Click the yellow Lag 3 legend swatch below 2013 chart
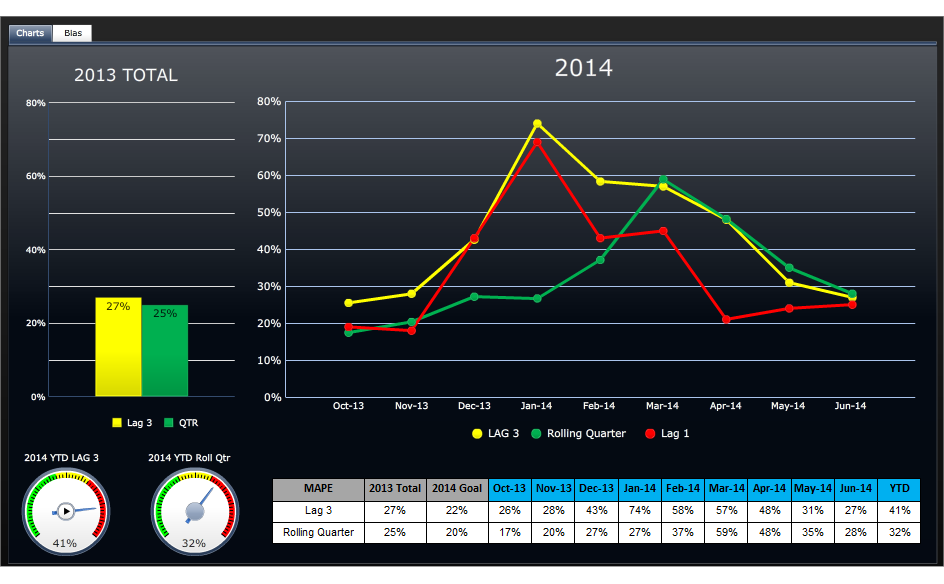Viewport: 944px width, 584px height. (115, 422)
